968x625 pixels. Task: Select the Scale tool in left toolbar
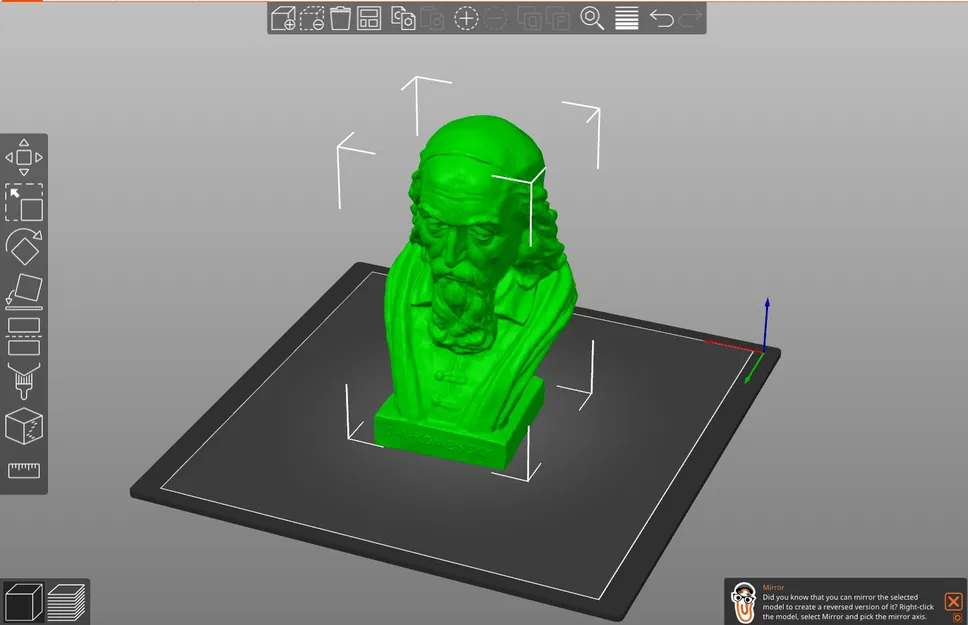24,202
